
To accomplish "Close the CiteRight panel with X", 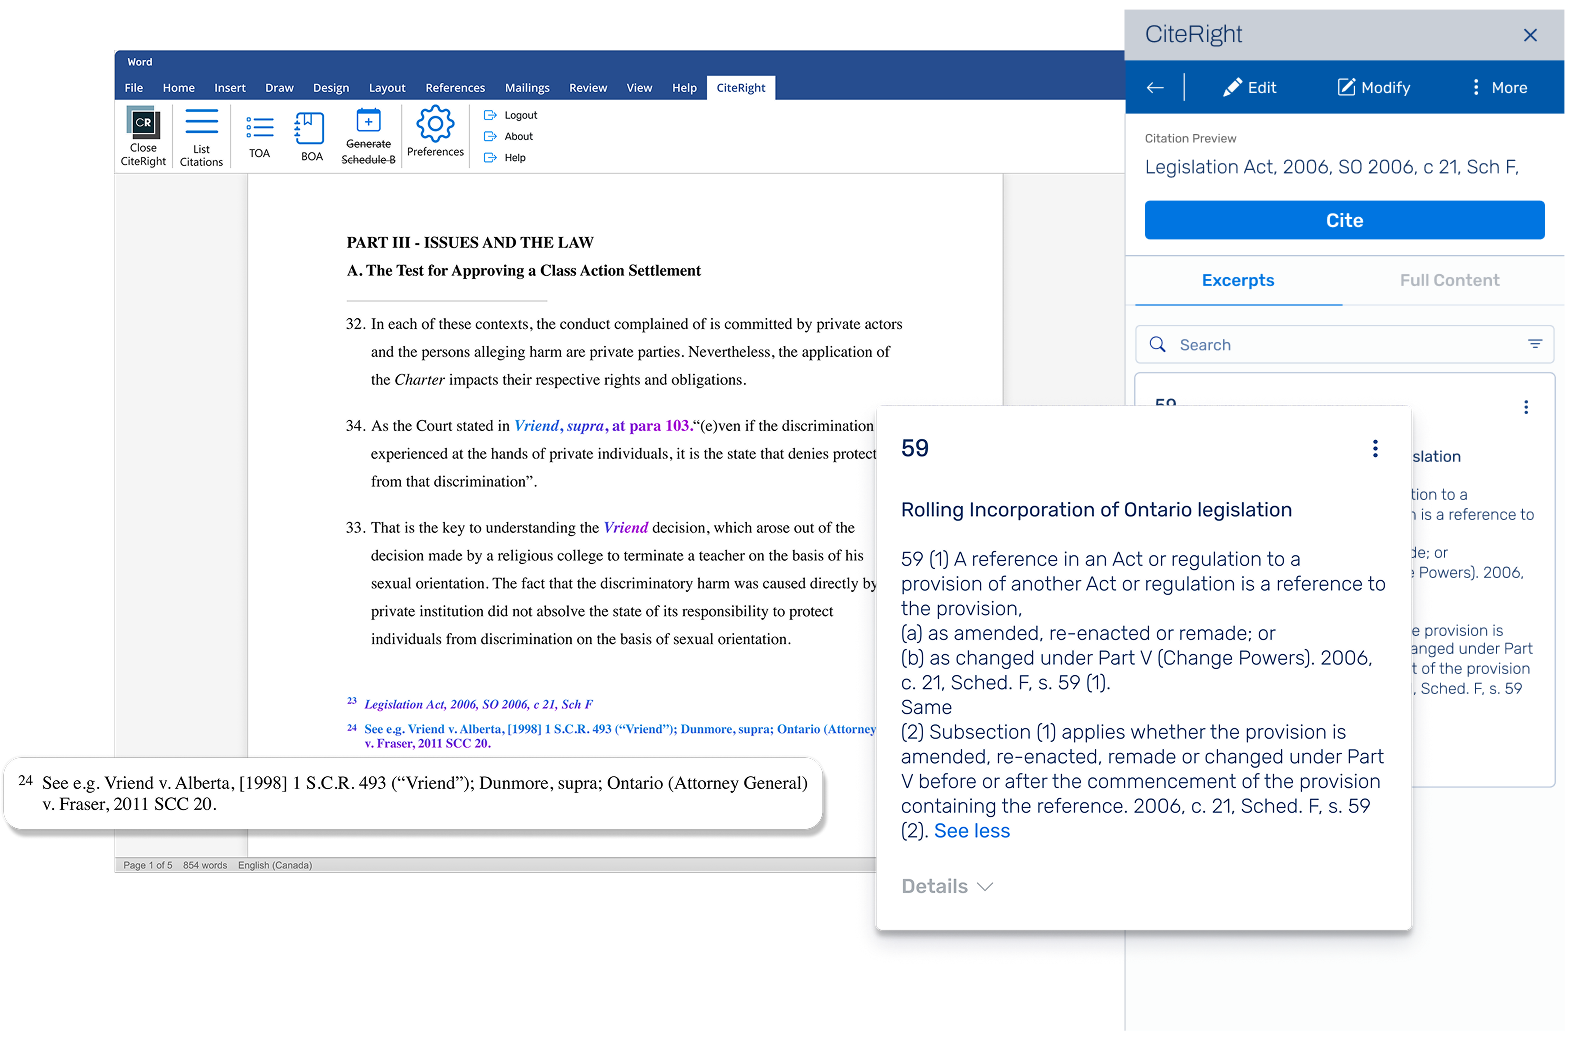I will [1529, 35].
